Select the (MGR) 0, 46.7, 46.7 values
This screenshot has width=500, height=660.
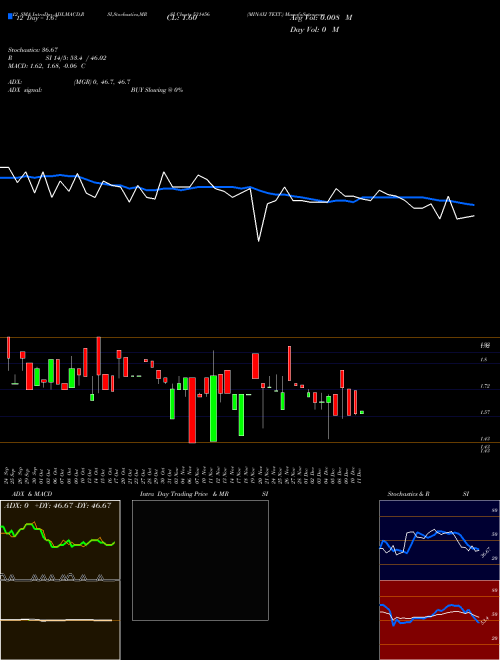(x=102, y=82)
